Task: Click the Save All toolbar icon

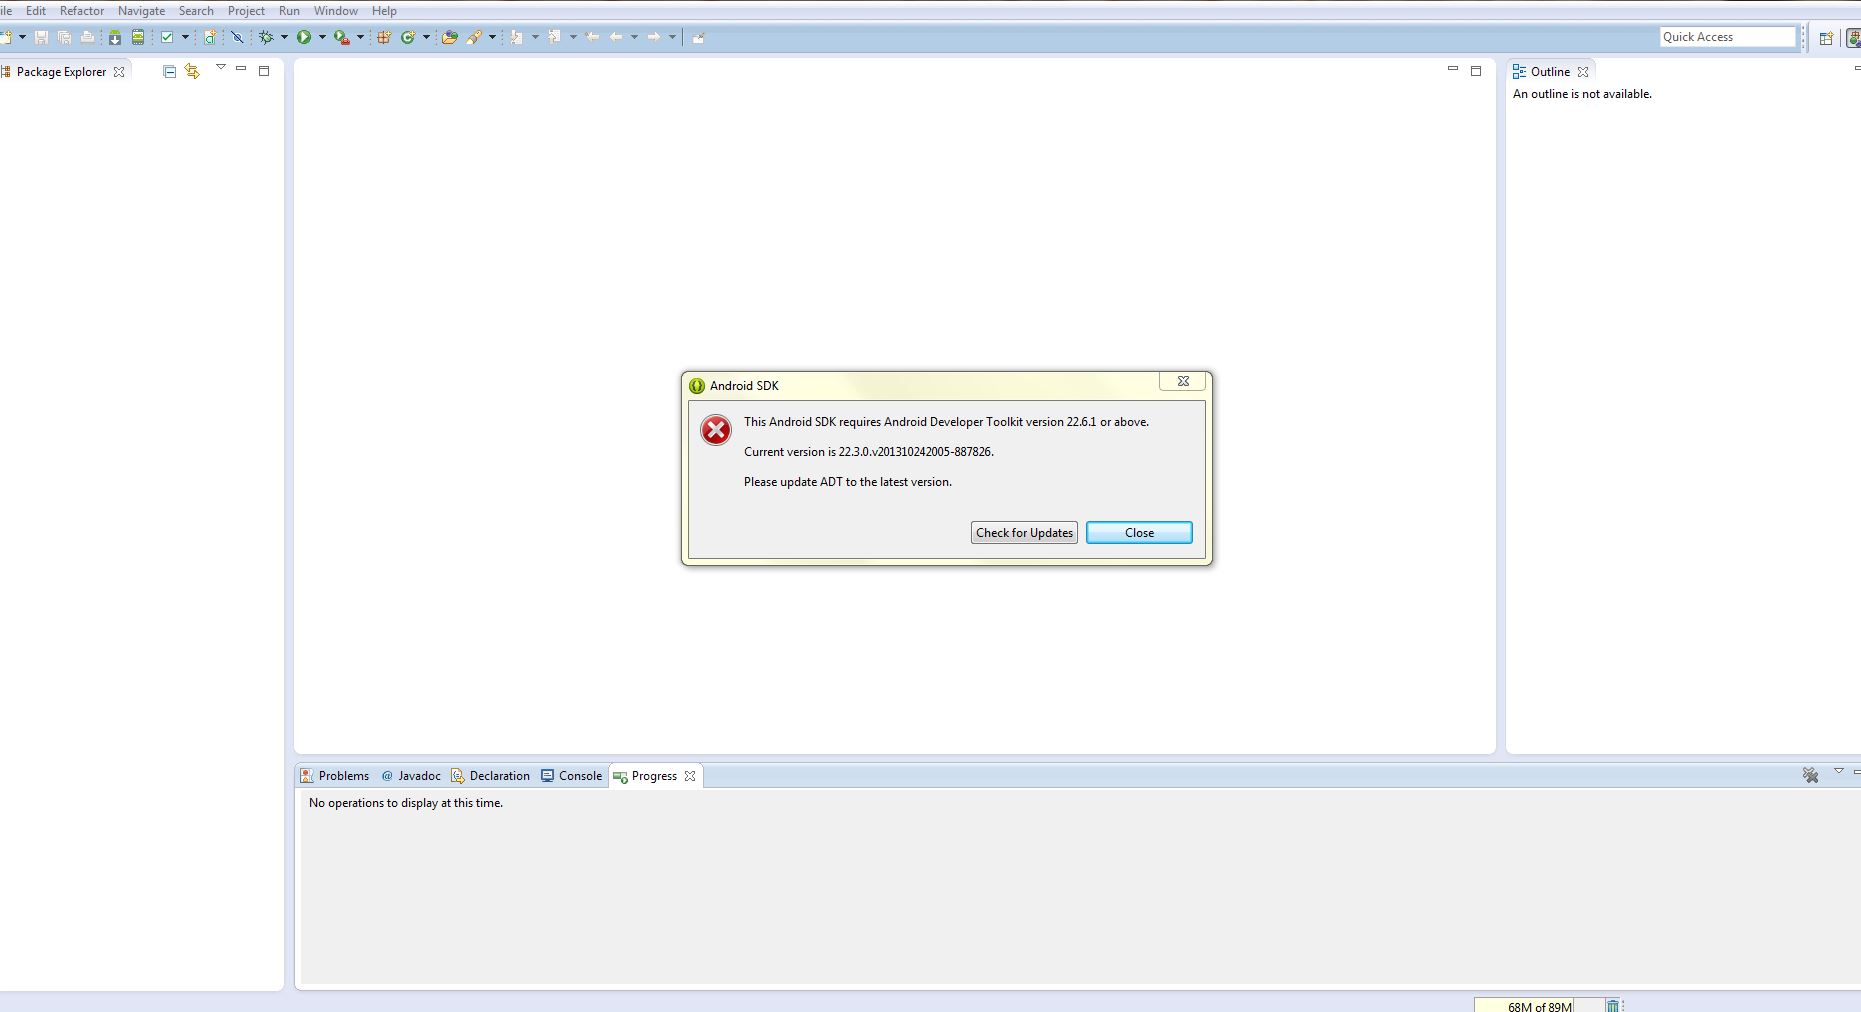Action: tap(64, 37)
